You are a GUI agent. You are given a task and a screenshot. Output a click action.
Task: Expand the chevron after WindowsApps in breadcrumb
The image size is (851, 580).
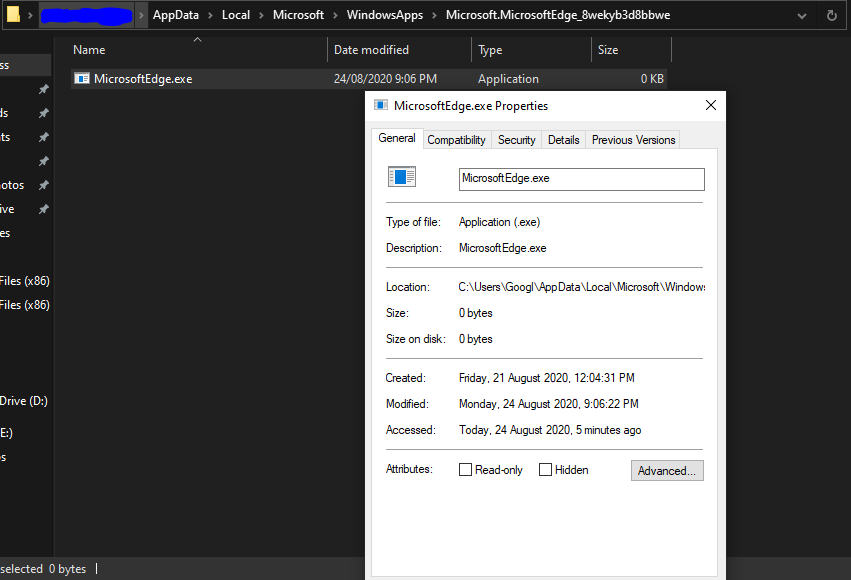pyautogui.click(x=434, y=15)
